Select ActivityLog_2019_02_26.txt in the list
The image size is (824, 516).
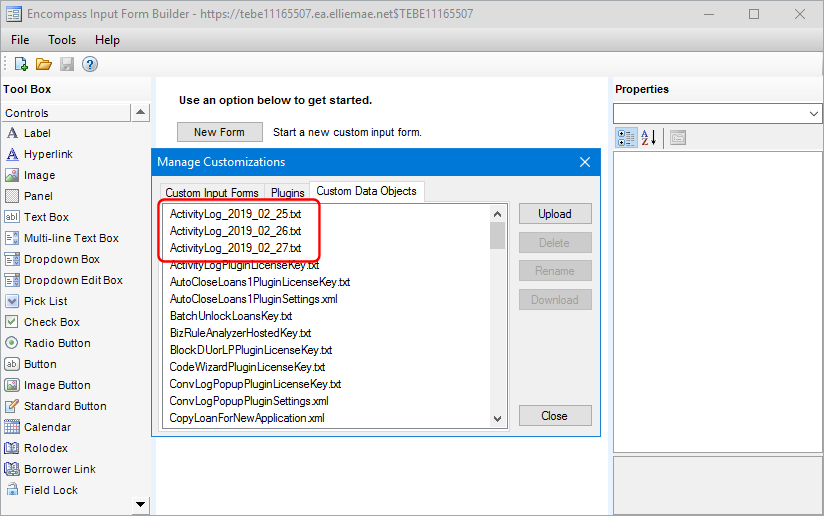tap(235, 231)
